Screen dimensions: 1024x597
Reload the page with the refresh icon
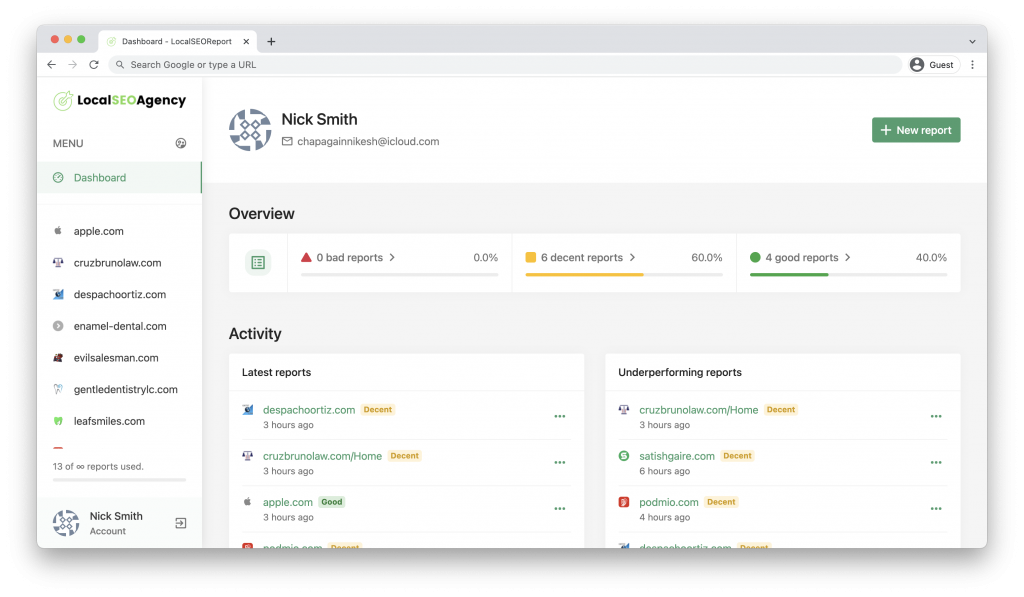(x=94, y=65)
